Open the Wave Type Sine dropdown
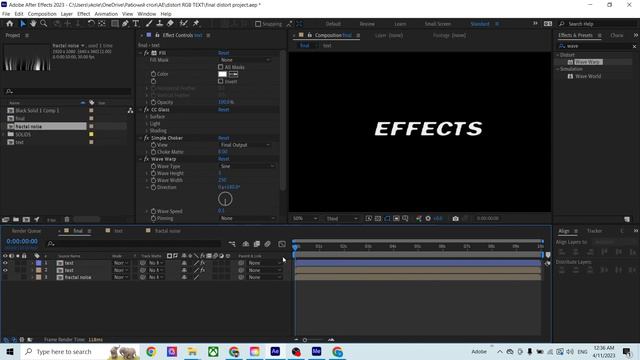The image size is (640, 360). tap(247, 166)
